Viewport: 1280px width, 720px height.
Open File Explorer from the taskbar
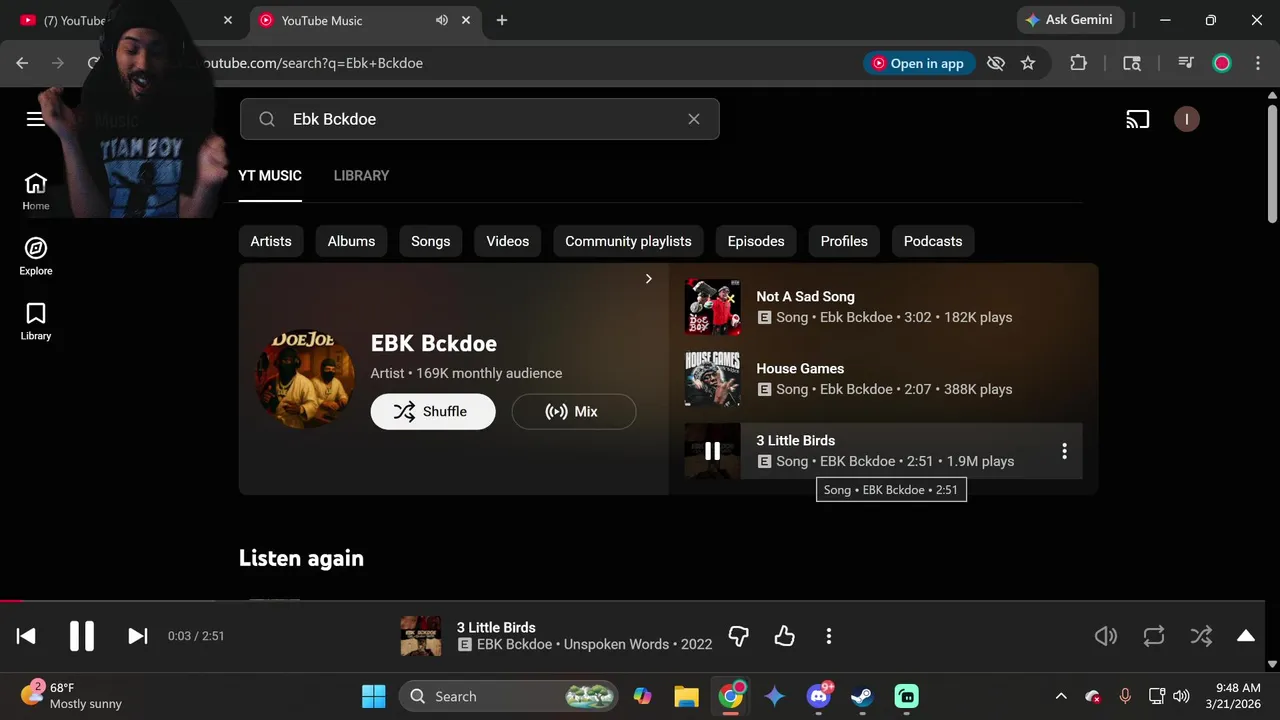tap(686, 696)
